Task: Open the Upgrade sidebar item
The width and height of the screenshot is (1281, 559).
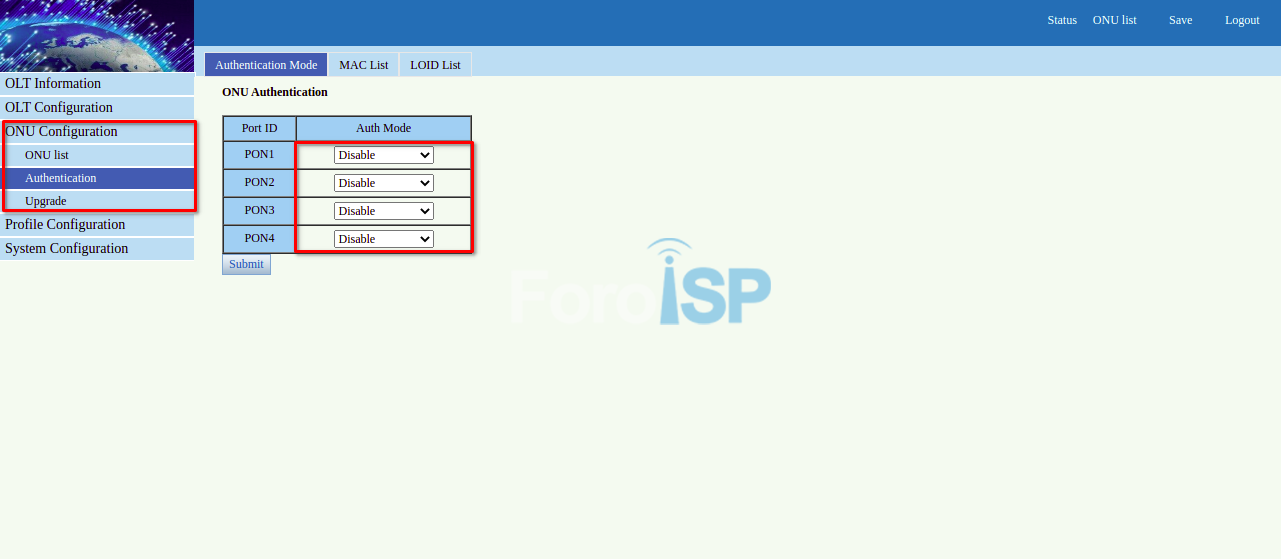Action: click(46, 201)
